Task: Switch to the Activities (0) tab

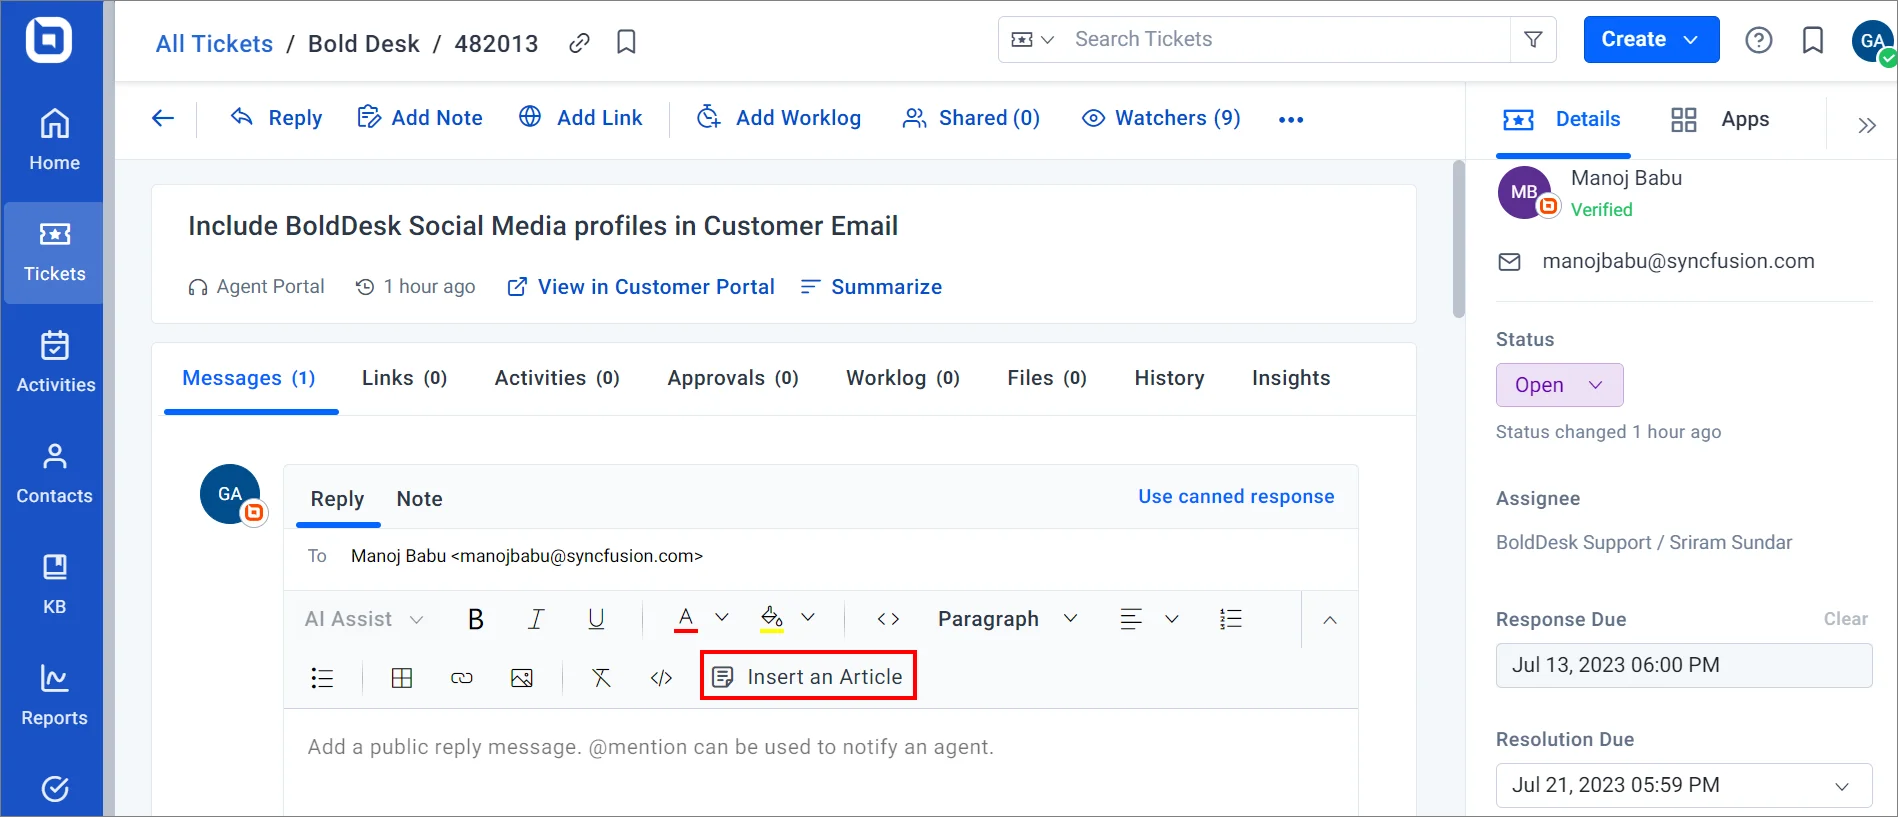Action: tap(557, 379)
